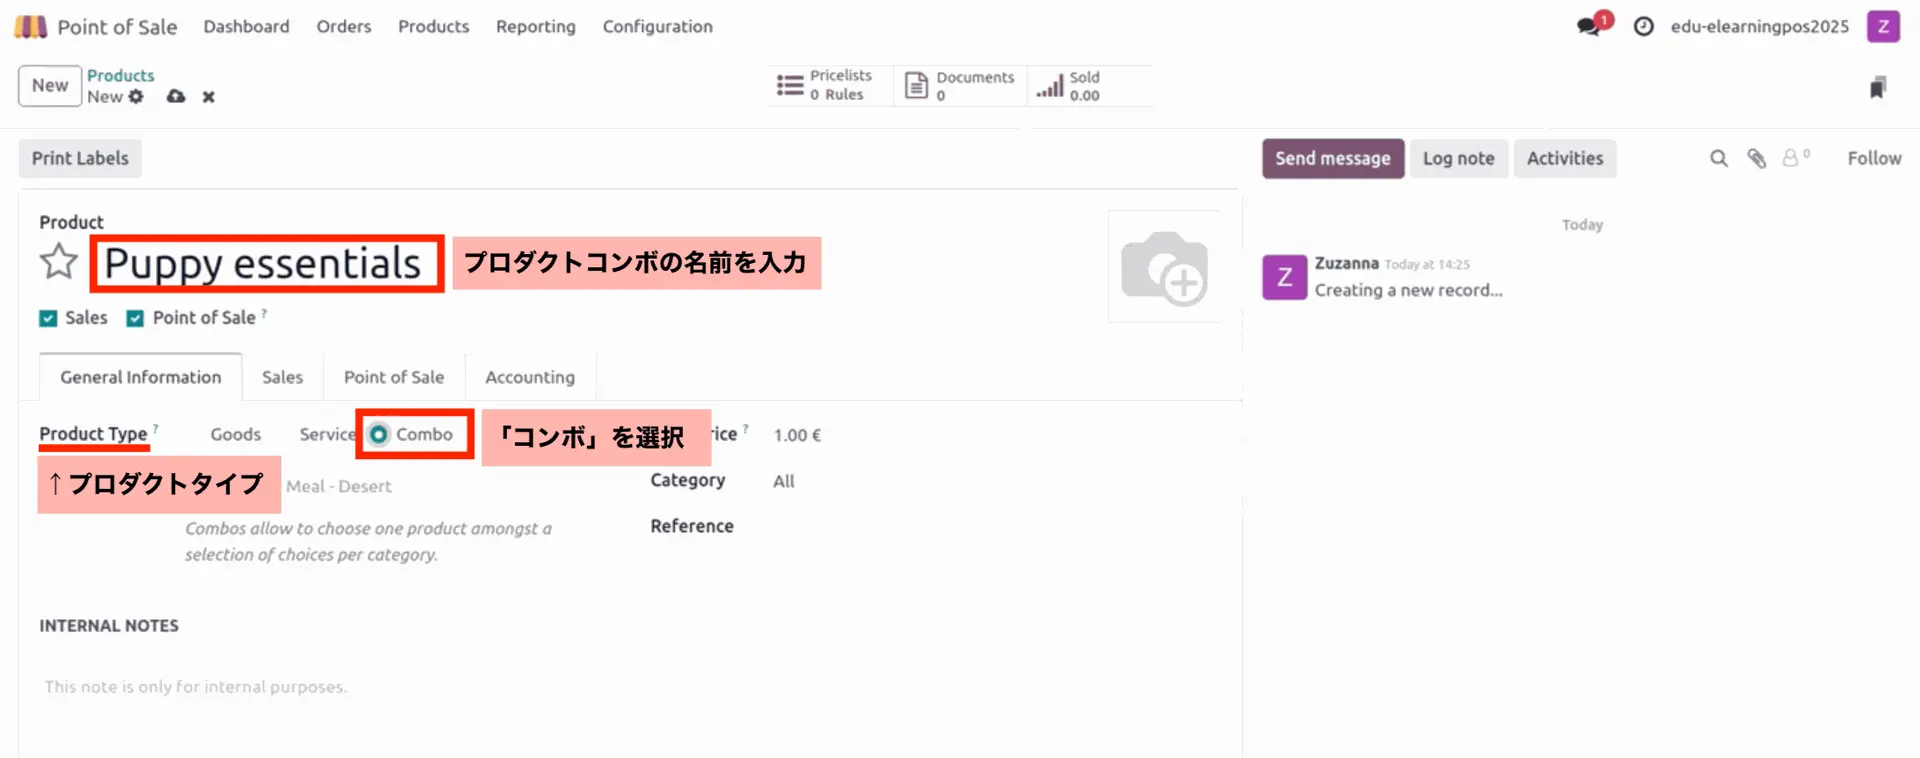Click the Point of Sale app title

coord(117,27)
